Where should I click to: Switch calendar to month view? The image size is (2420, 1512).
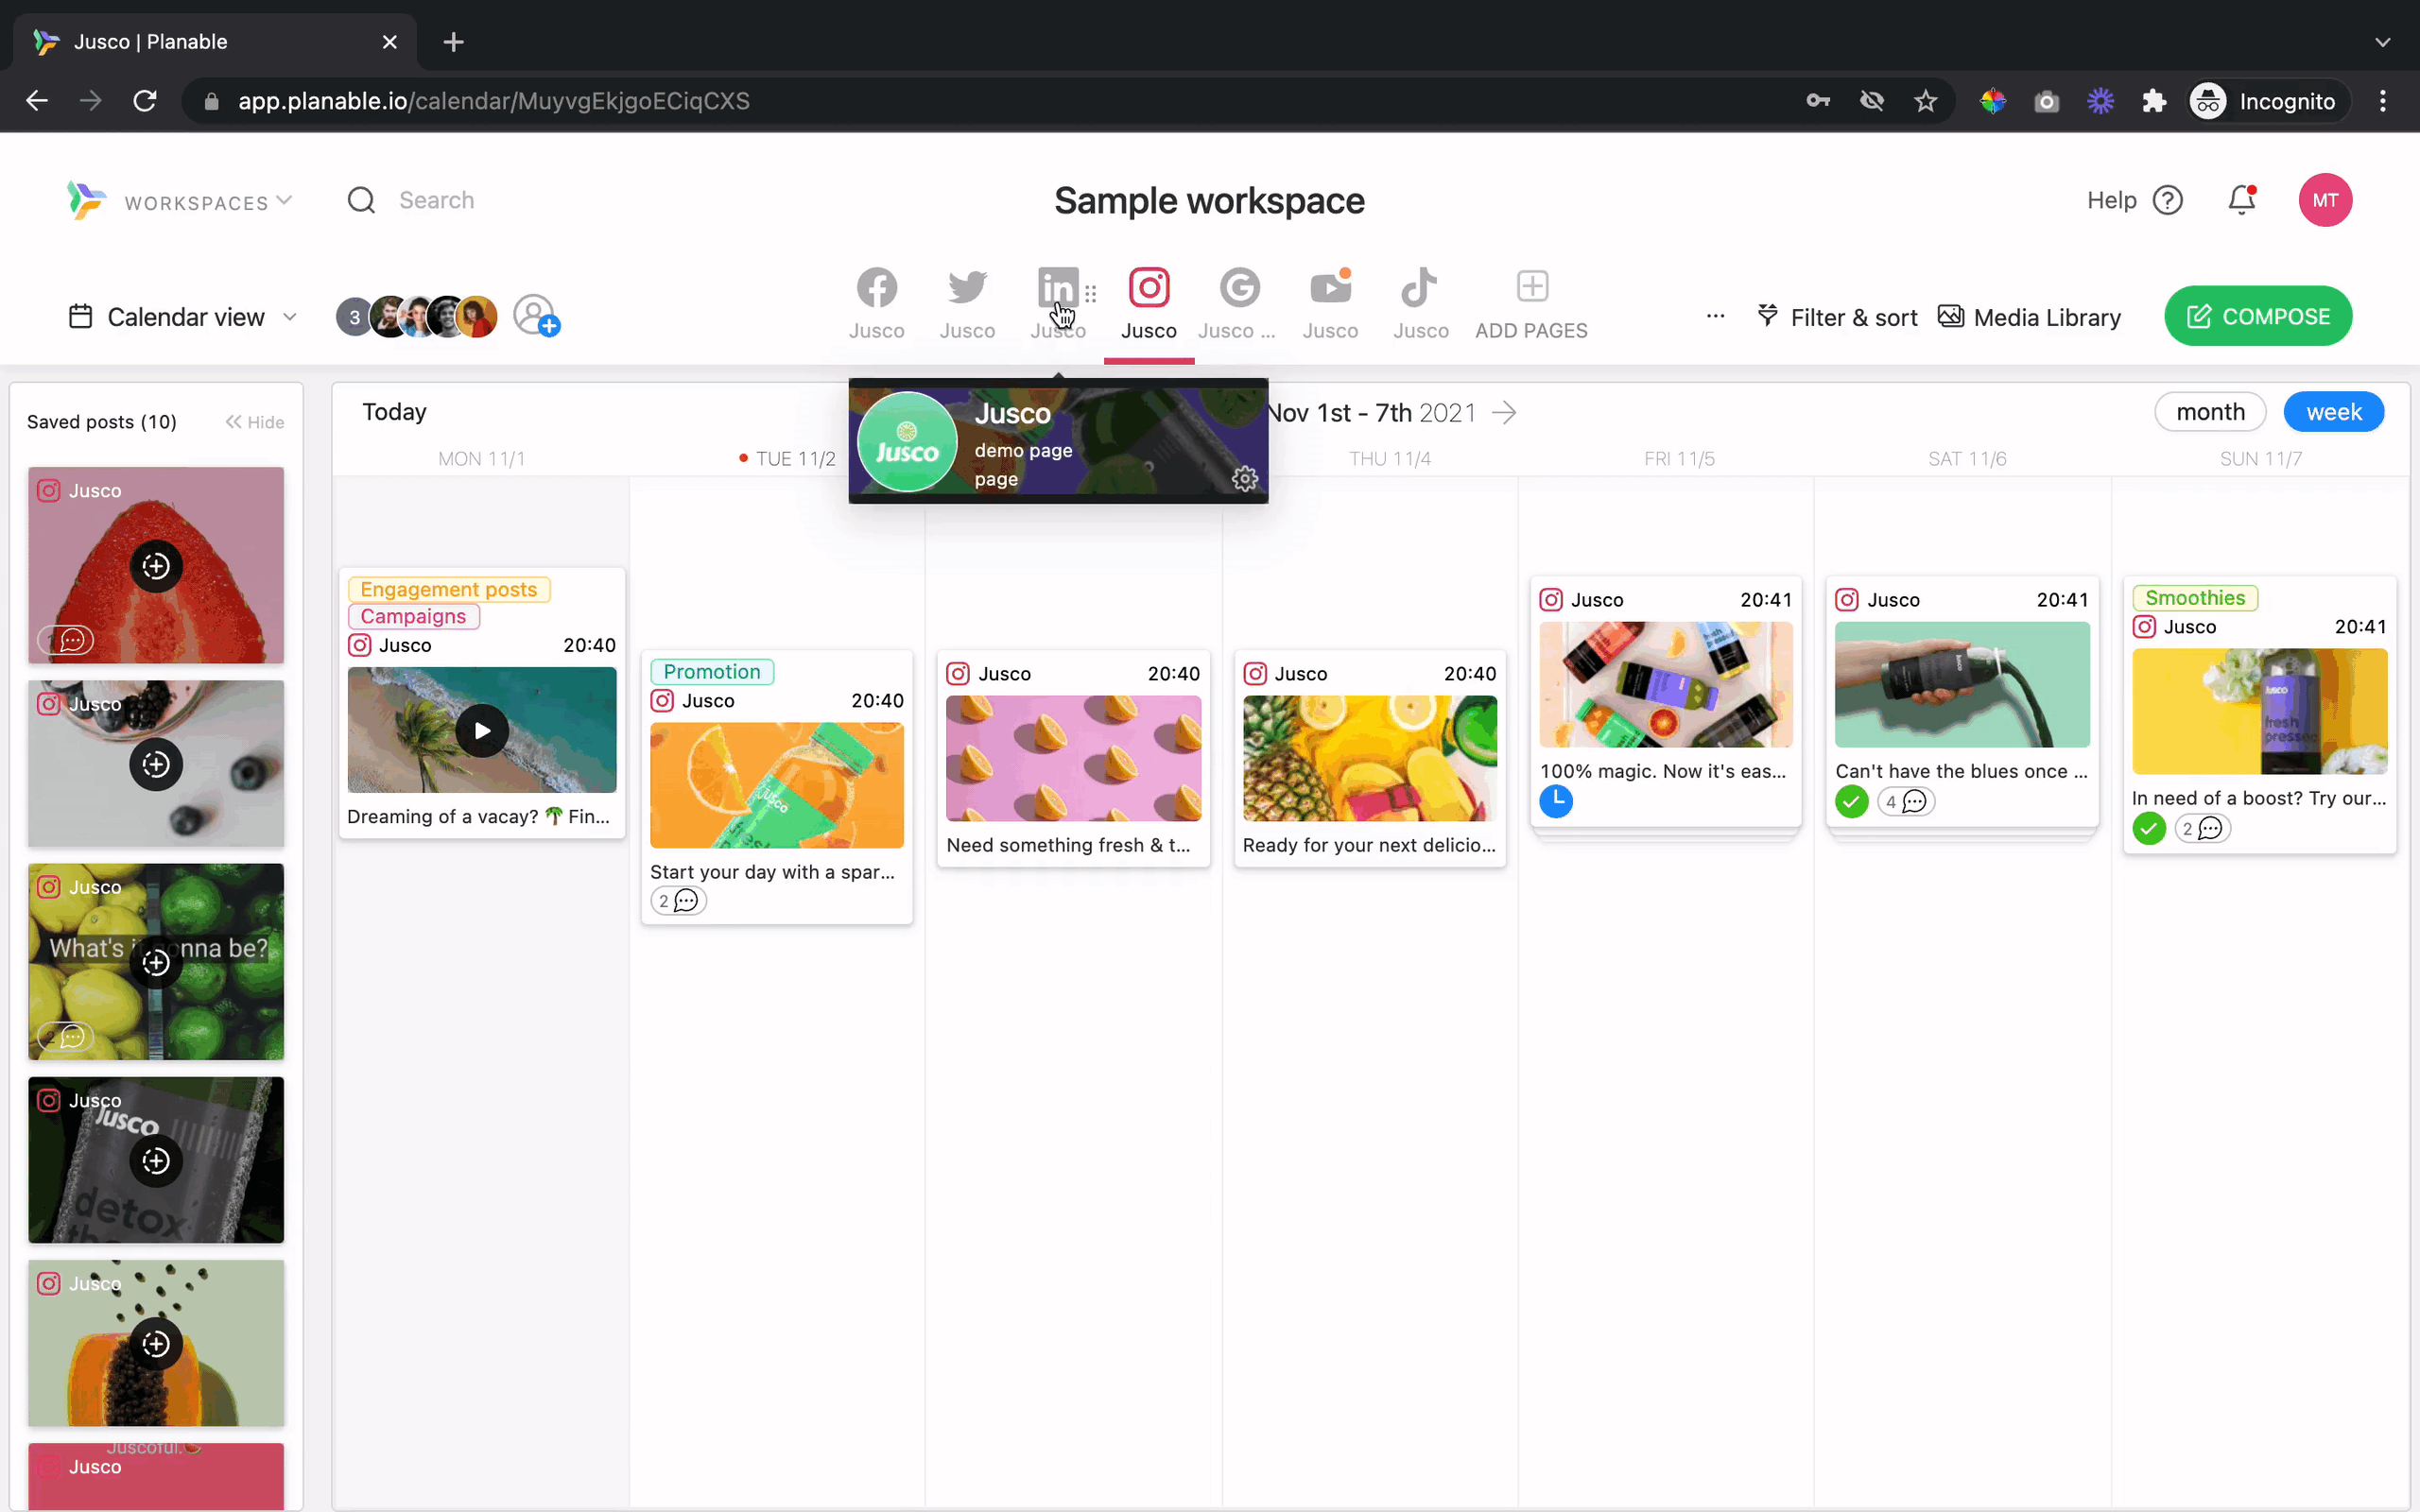pos(2210,412)
